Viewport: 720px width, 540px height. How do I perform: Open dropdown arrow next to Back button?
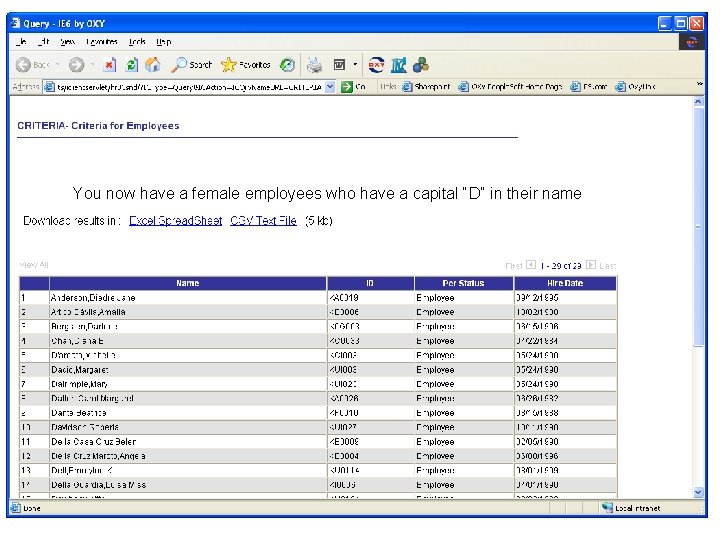click(x=57, y=65)
